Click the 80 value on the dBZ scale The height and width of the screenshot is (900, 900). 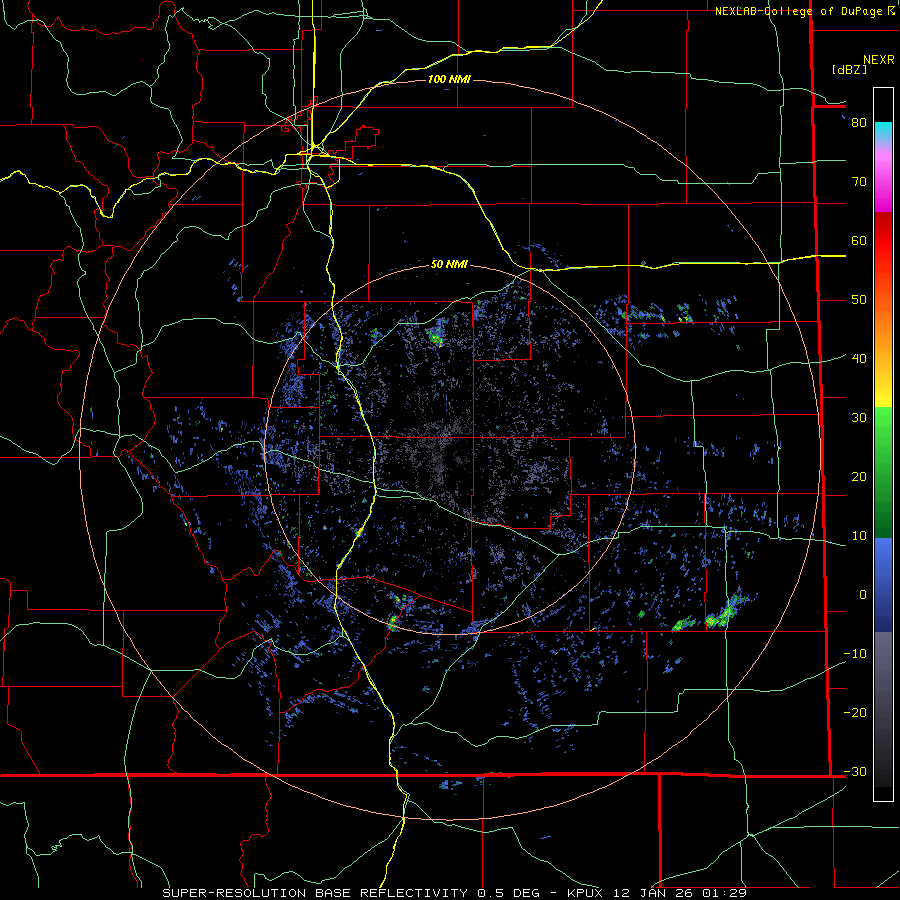(x=859, y=122)
